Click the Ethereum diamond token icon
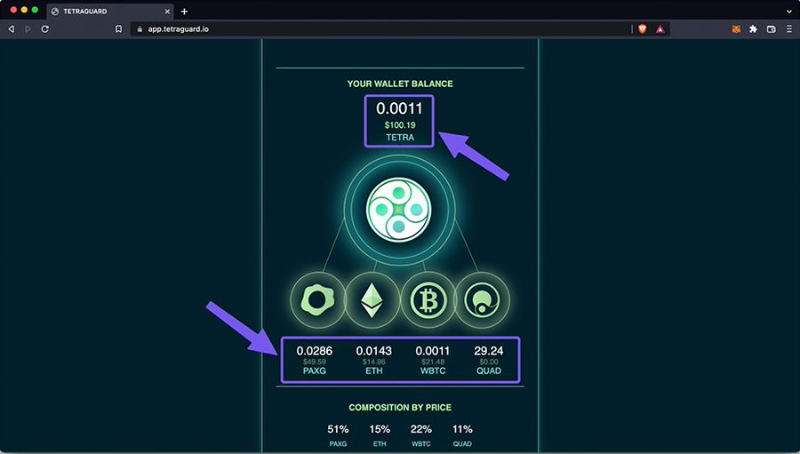The image size is (800, 454). 372,300
